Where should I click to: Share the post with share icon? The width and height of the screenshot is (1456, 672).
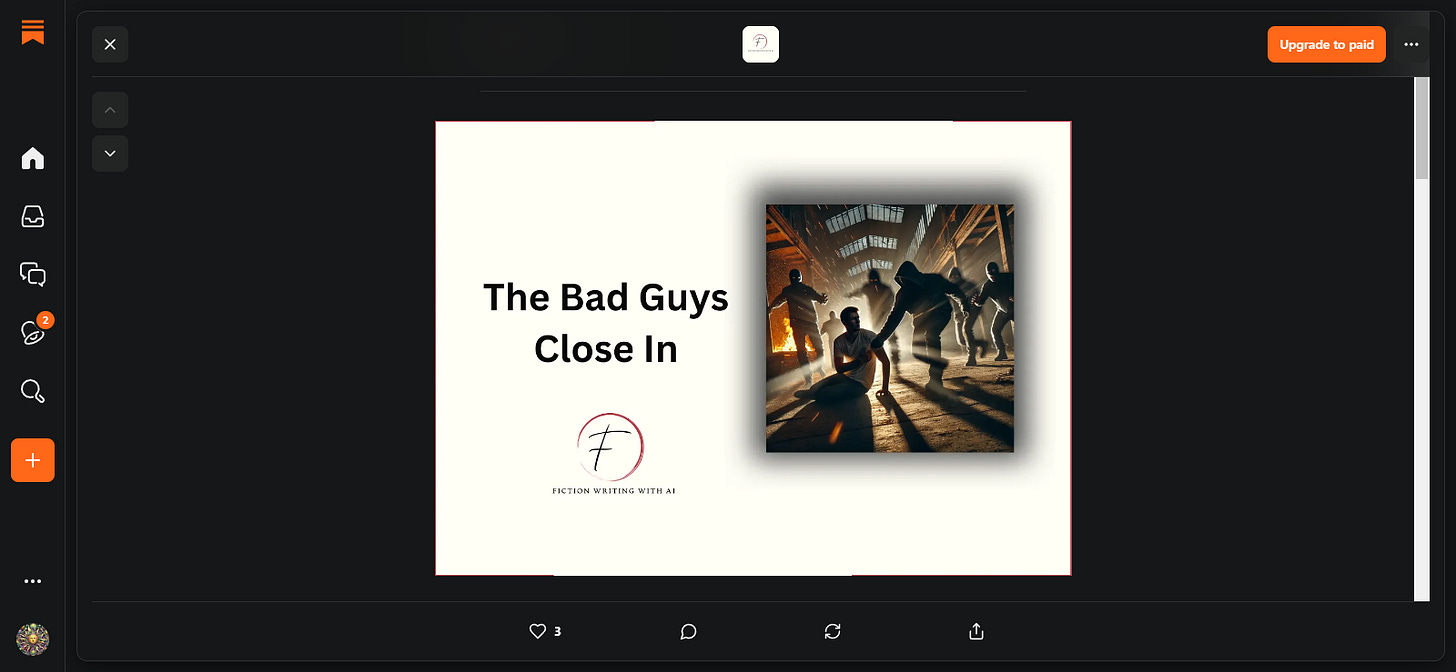(x=977, y=631)
